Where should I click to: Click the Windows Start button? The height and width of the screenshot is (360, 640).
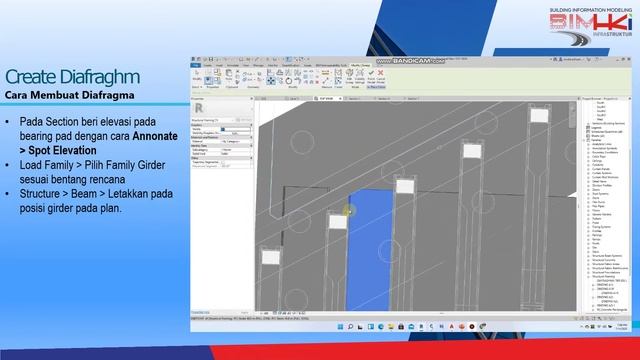click(x=340, y=327)
